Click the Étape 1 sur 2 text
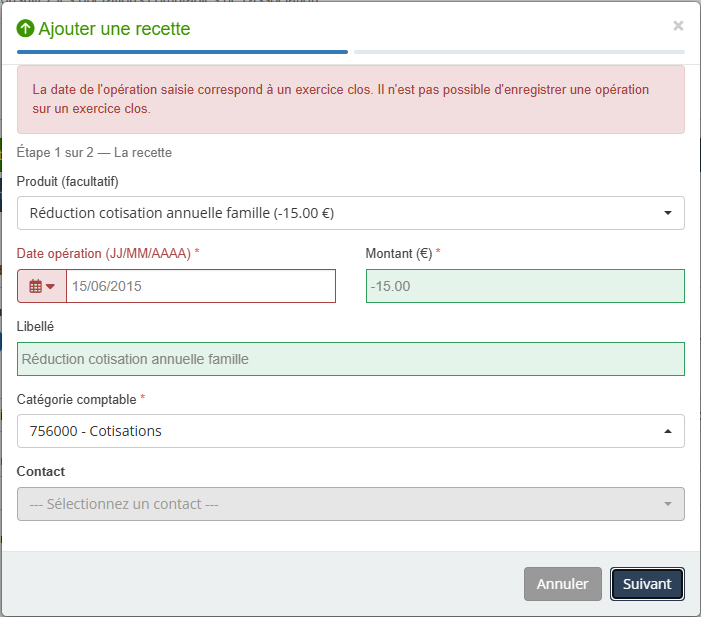 tap(94, 152)
